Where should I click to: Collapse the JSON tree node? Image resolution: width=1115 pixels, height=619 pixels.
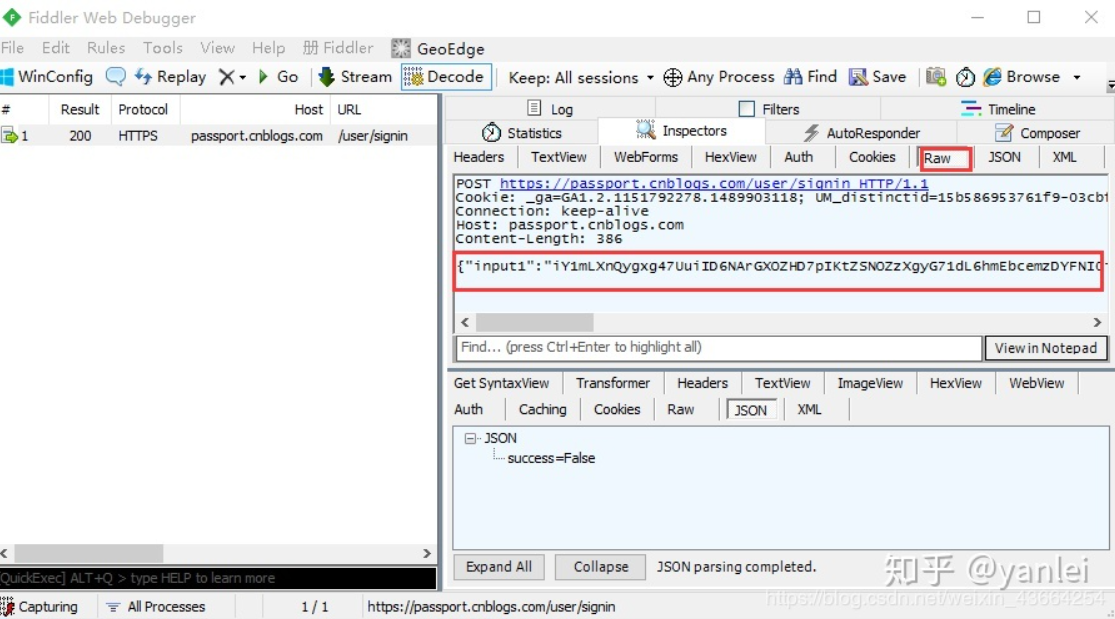click(470, 438)
